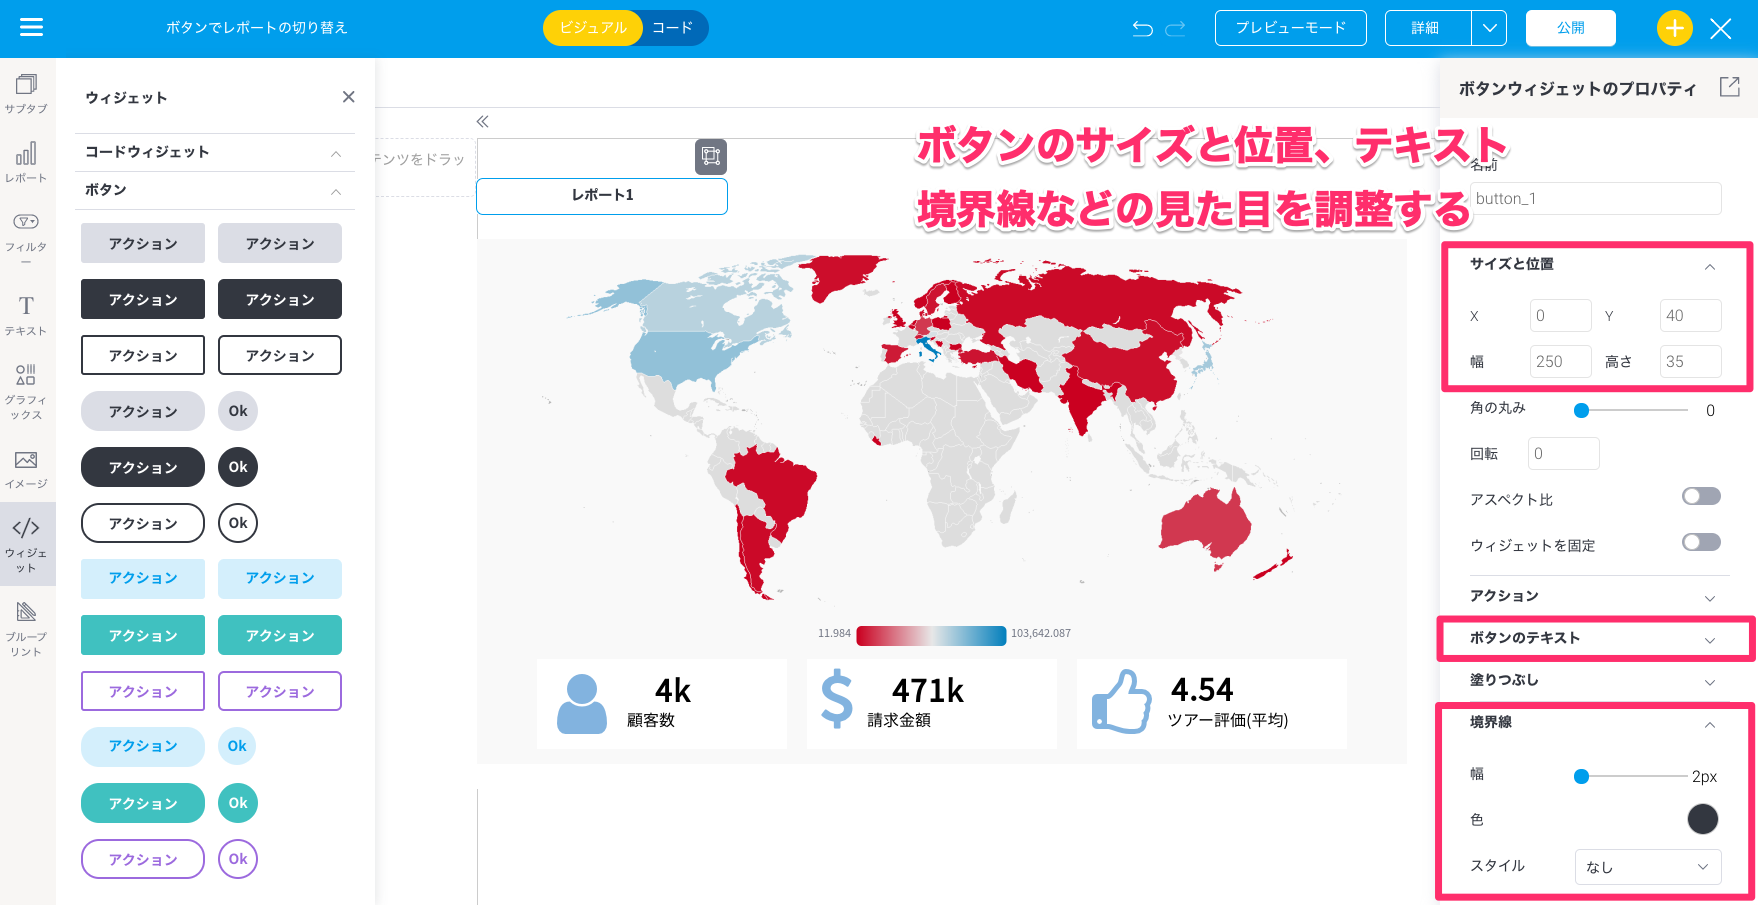Click the 幅 width input field

click(x=1560, y=362)
